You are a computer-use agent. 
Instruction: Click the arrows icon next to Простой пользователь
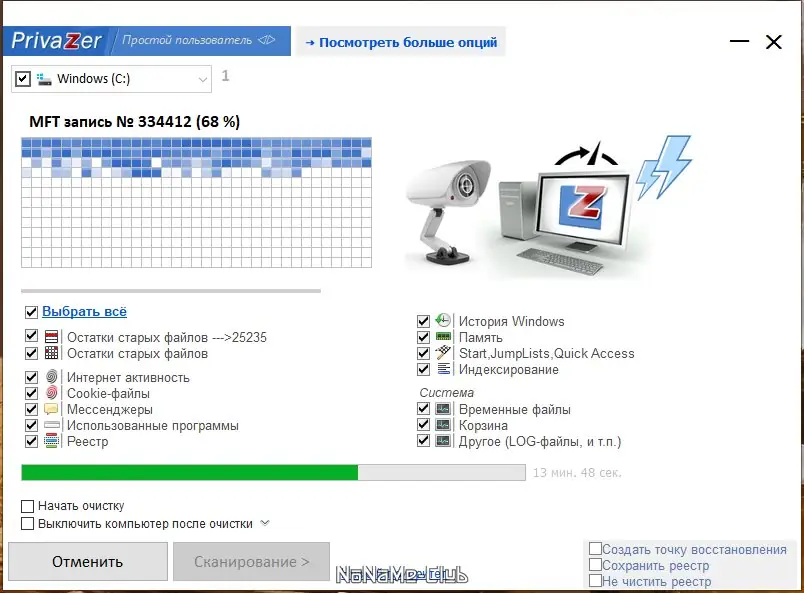267,40
